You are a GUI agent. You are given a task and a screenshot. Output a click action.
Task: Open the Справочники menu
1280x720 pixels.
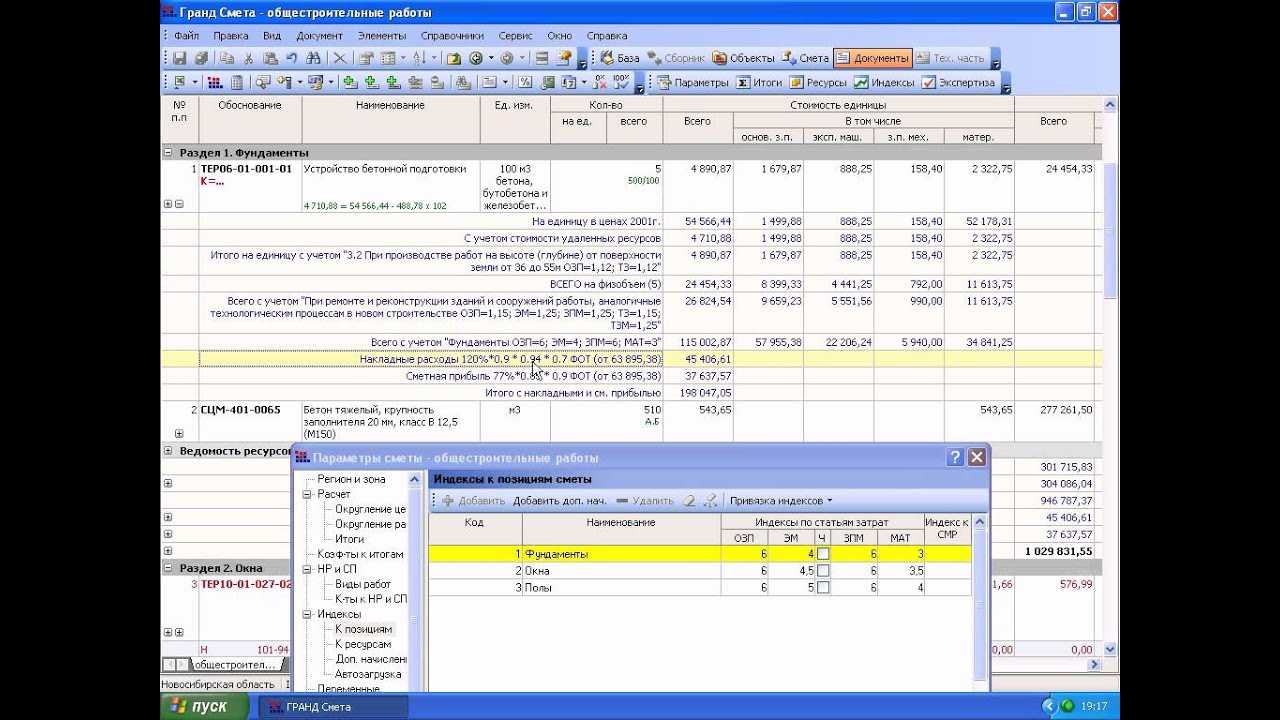(452, 35)
